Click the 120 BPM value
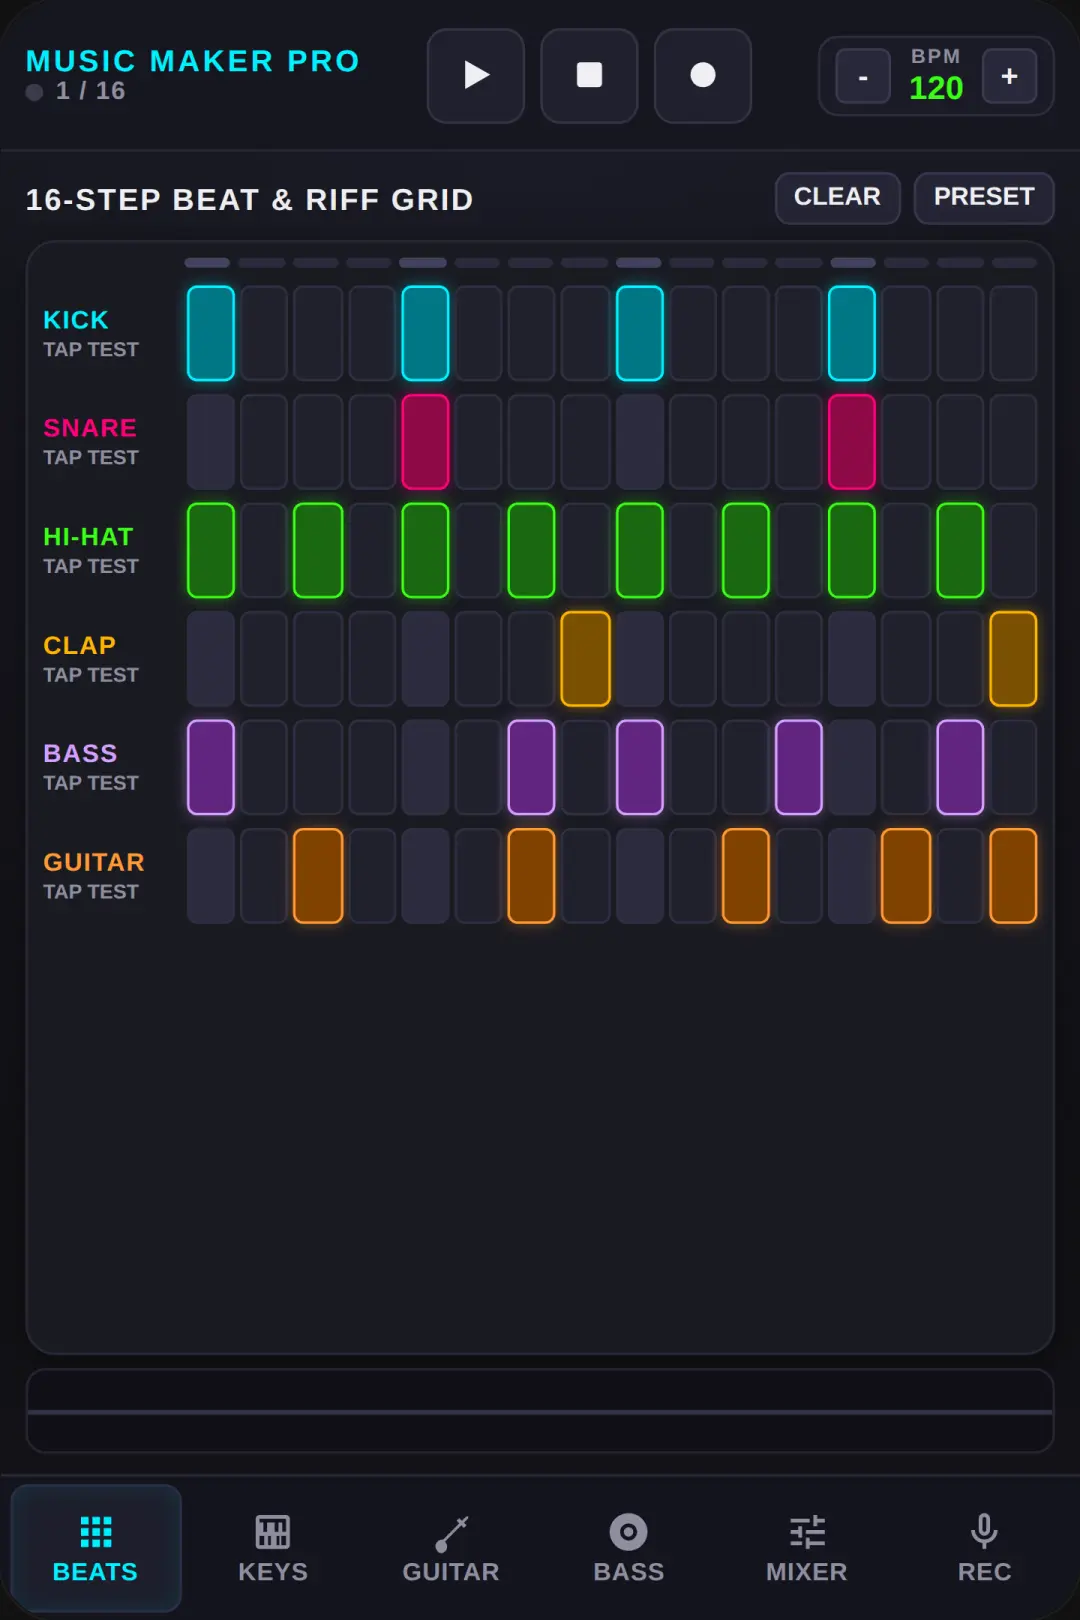1080x1620 pixels. (x=936, y=88)
